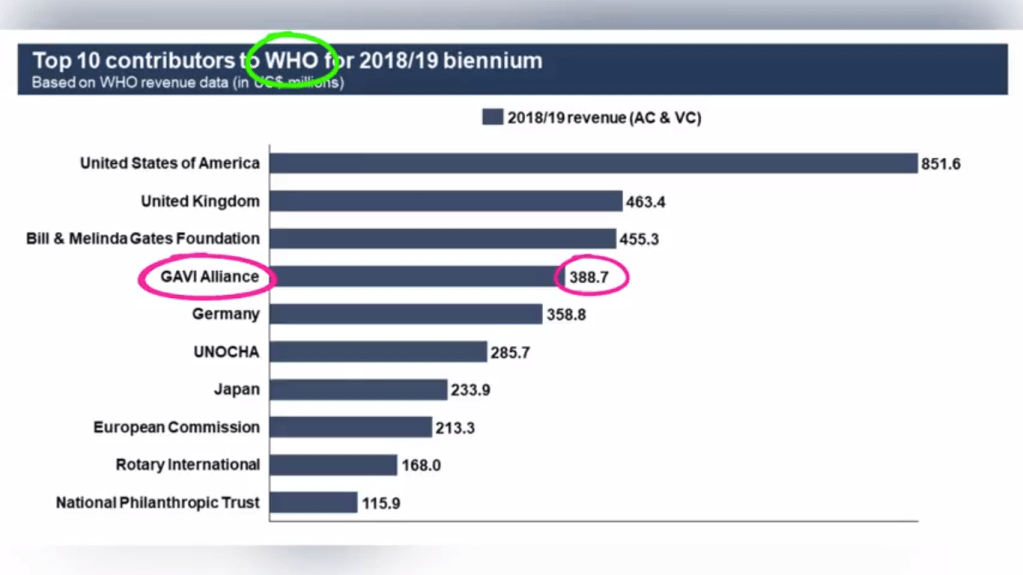Click the 285.7 value beside UNOCHA bar
This screenshot has width=1023, height=575.
point(510,353)
